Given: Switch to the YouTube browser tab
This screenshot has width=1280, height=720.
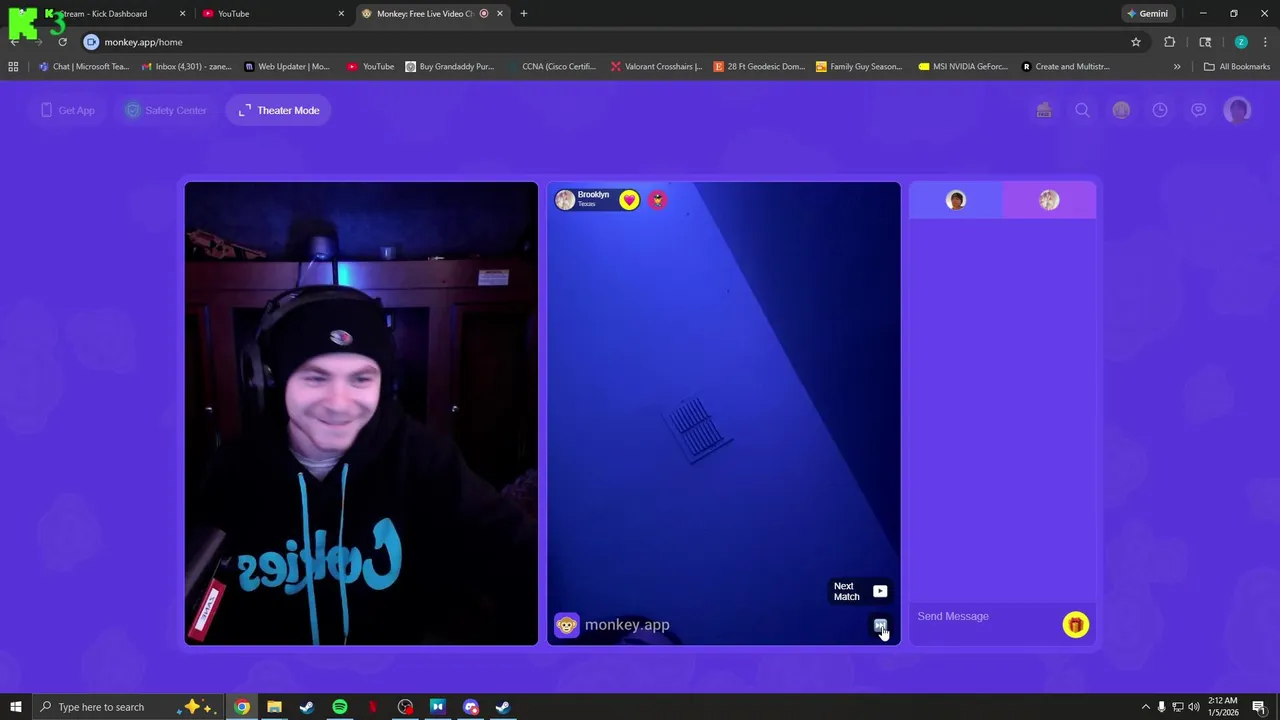Looking at the screenshot, I should click(272, 14).
